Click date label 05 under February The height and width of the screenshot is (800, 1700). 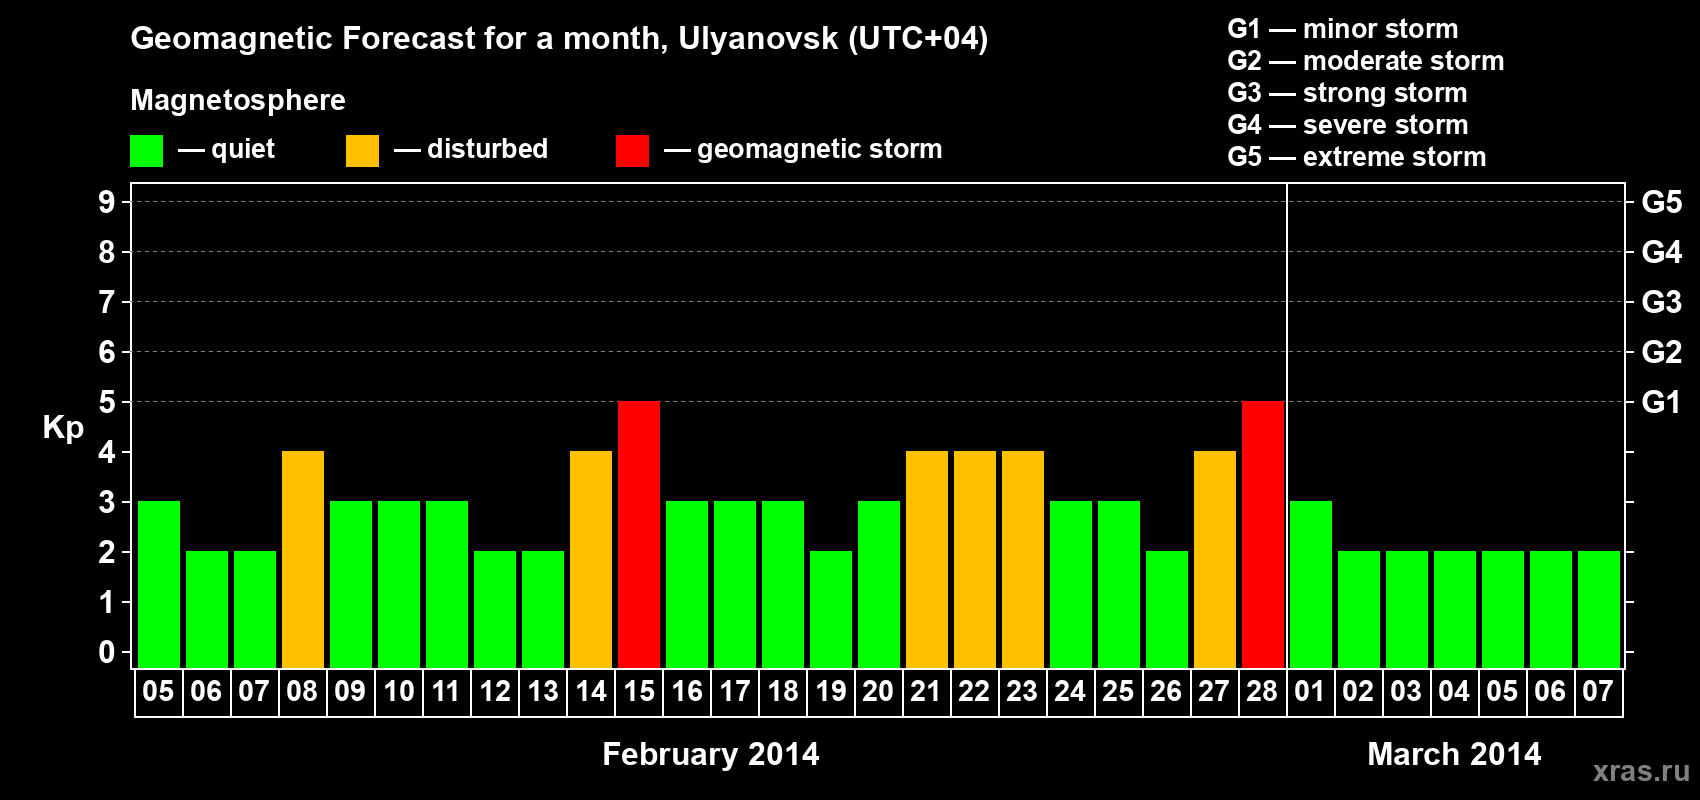pyautogui.click(x=158, y=692)
